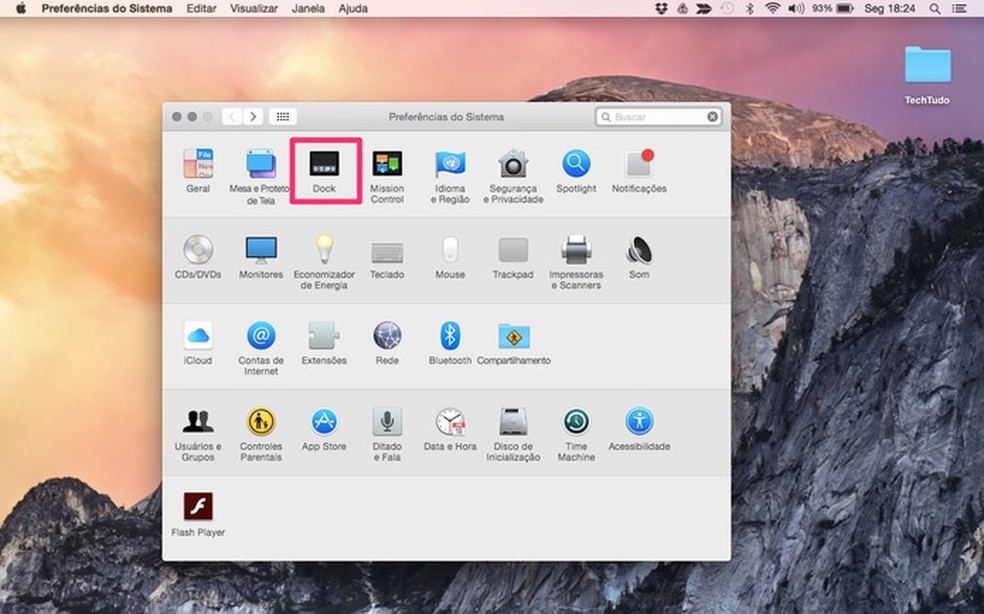Open the Editar menu
984x614 pixels.
click(x=201, y=9)
